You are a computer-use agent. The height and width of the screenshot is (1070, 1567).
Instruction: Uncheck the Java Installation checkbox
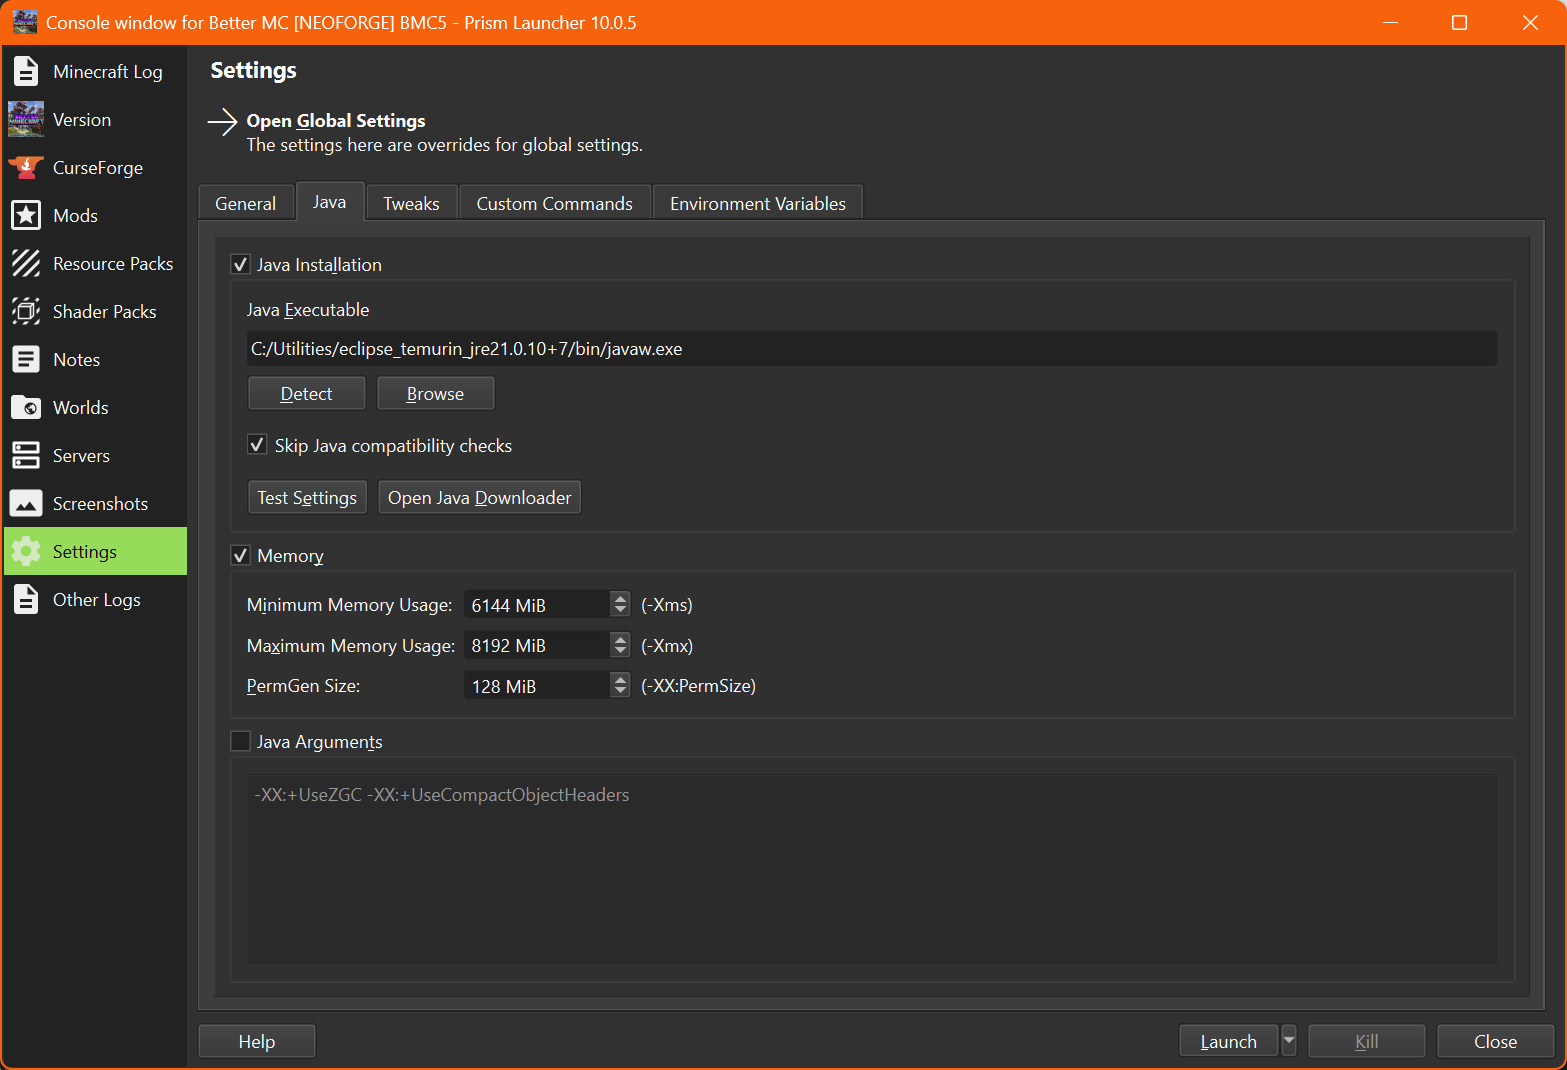tap(241, 265)
